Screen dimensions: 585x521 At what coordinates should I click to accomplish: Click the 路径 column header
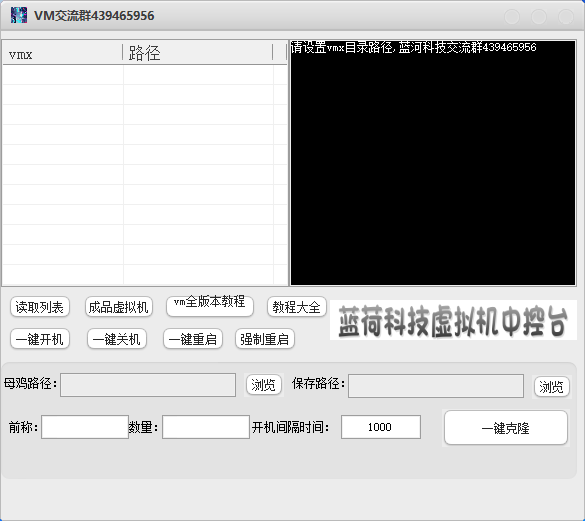pos(198,53)
